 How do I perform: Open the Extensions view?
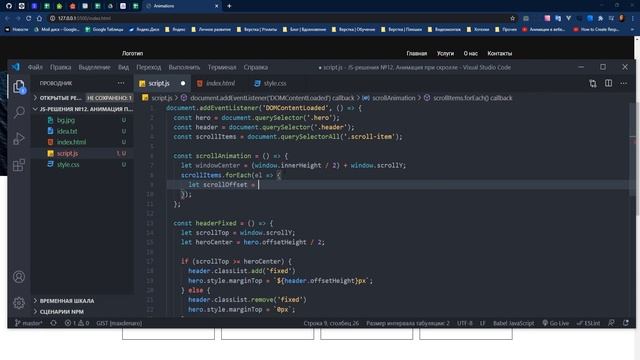19,165
